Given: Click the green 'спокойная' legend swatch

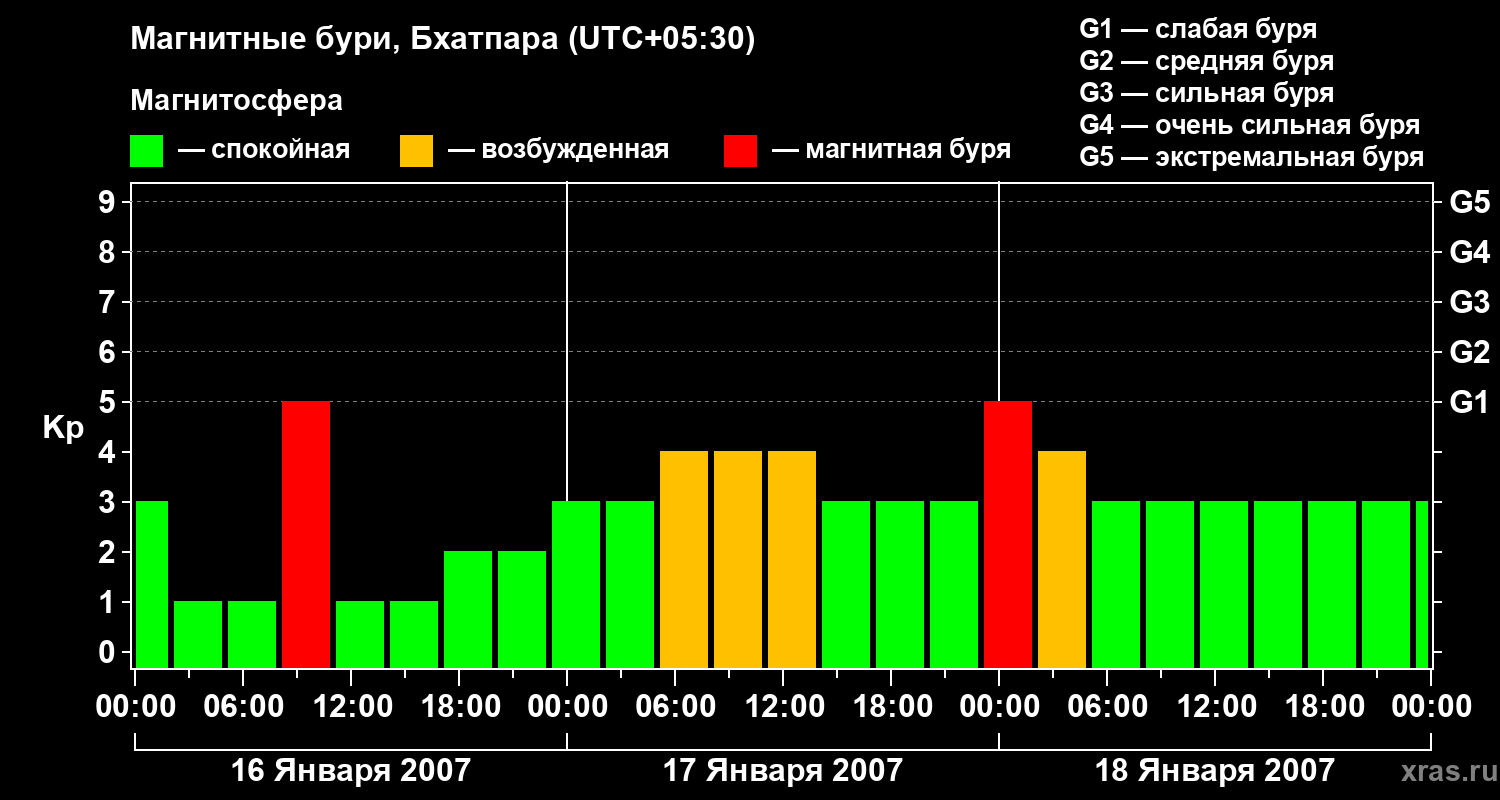Looking at the screenshot, I should [x=146, y=151].
